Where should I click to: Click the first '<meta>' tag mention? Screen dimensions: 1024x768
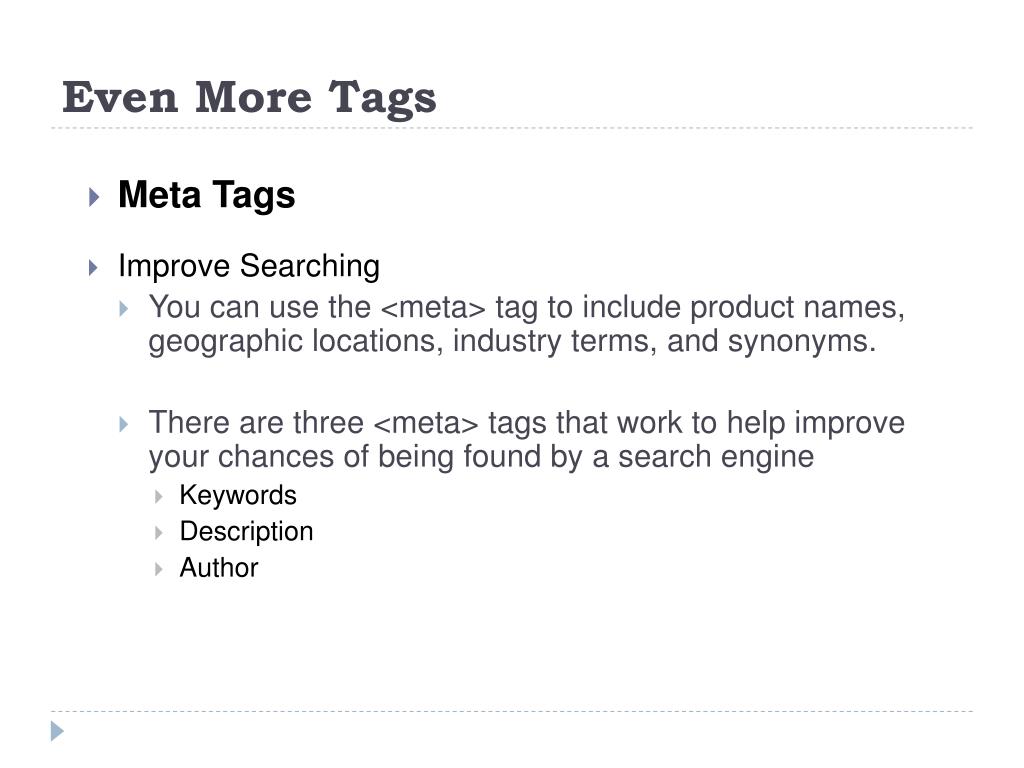pos(433,308)
